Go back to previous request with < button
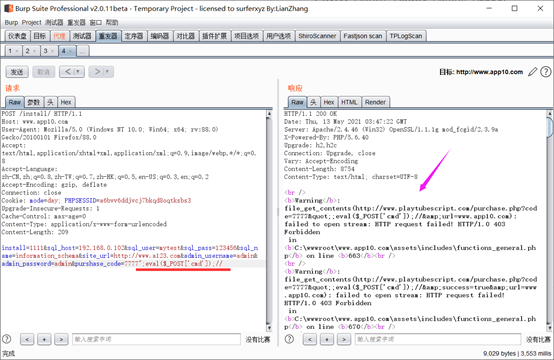Image resolution: width=554 pixels, height=360 pixels. click(x=67, y=72)
